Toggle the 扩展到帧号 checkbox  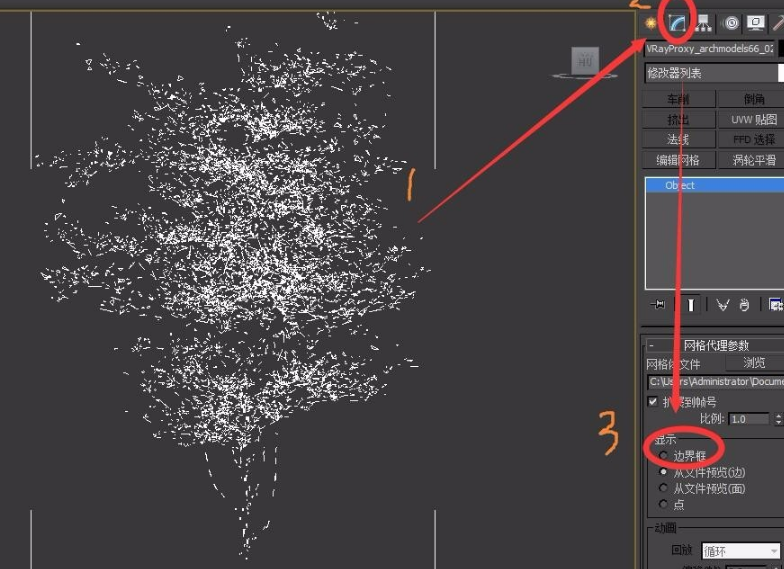652,402
